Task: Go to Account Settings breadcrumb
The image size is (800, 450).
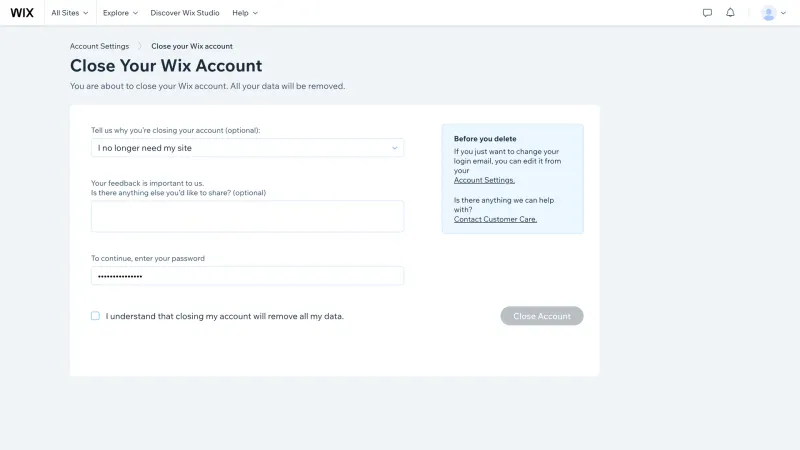Action: click(x=99, y=46)
